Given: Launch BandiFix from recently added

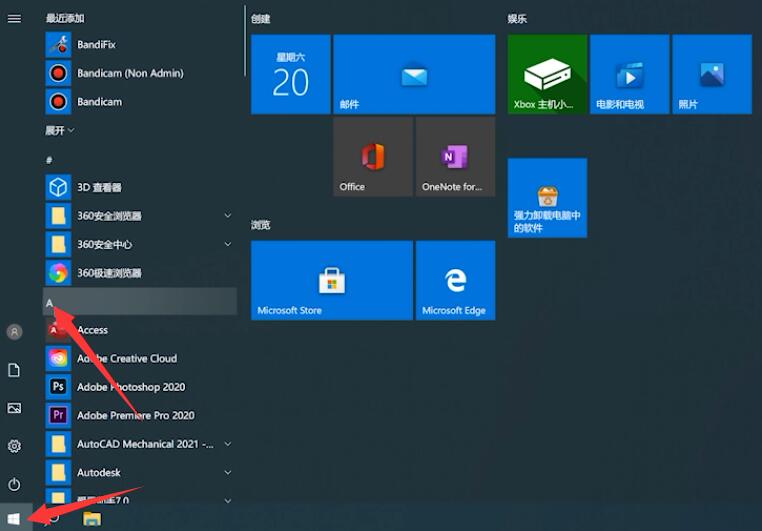Looking at the screenshot, I should coord(140,45).
